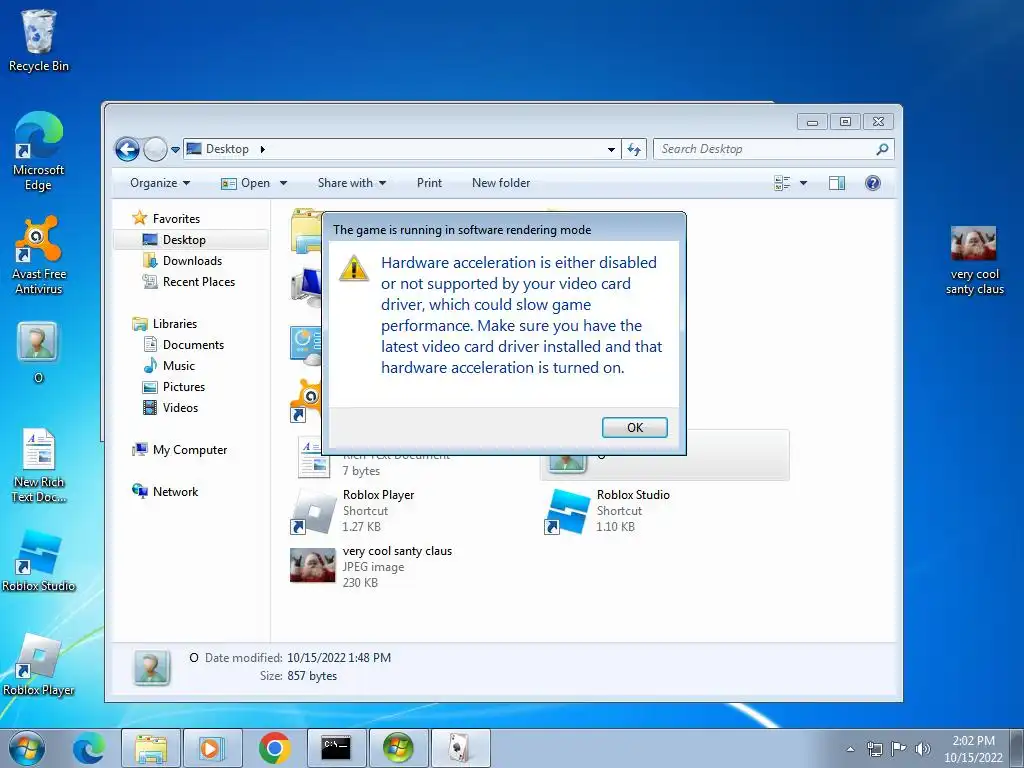Open Explorer help question mark
This screenshot has height=768, width=1024.
click(872, 184)
